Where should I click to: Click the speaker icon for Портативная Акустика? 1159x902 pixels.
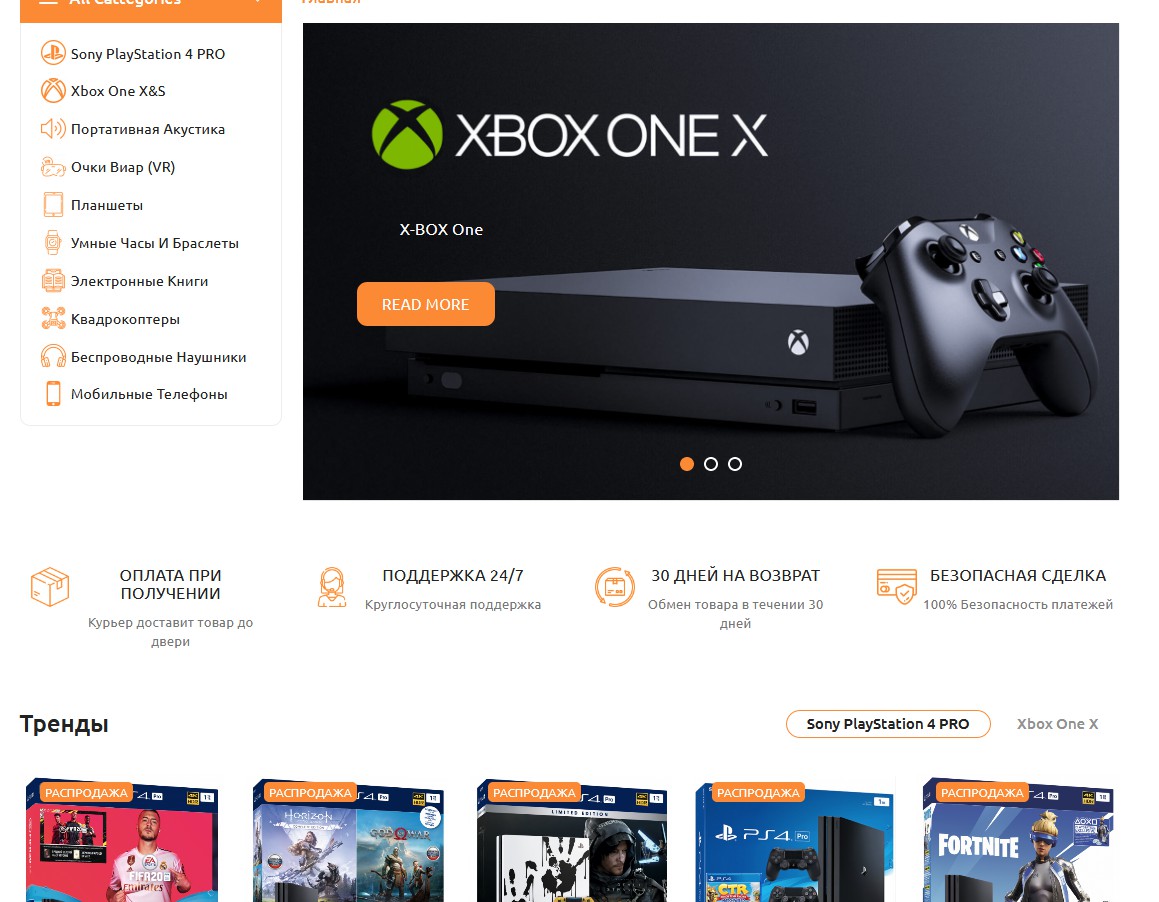(x=53, y=129)
